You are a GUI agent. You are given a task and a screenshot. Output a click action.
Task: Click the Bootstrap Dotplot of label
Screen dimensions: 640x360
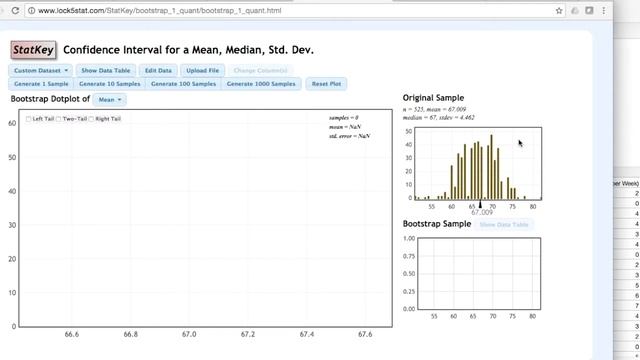50,99
